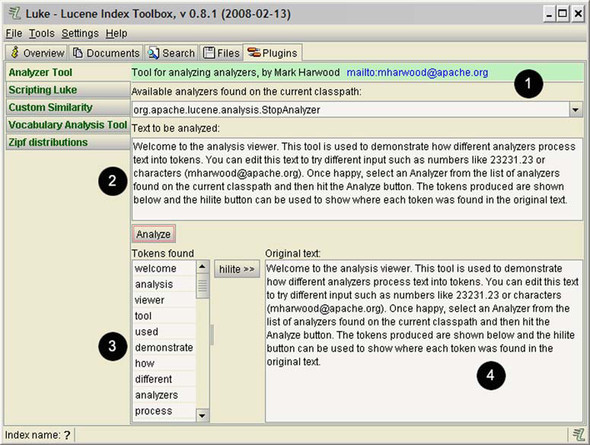This screenshot has width=590, height=445.
Task: Minimize the Luke window
Action: (549, 14)
